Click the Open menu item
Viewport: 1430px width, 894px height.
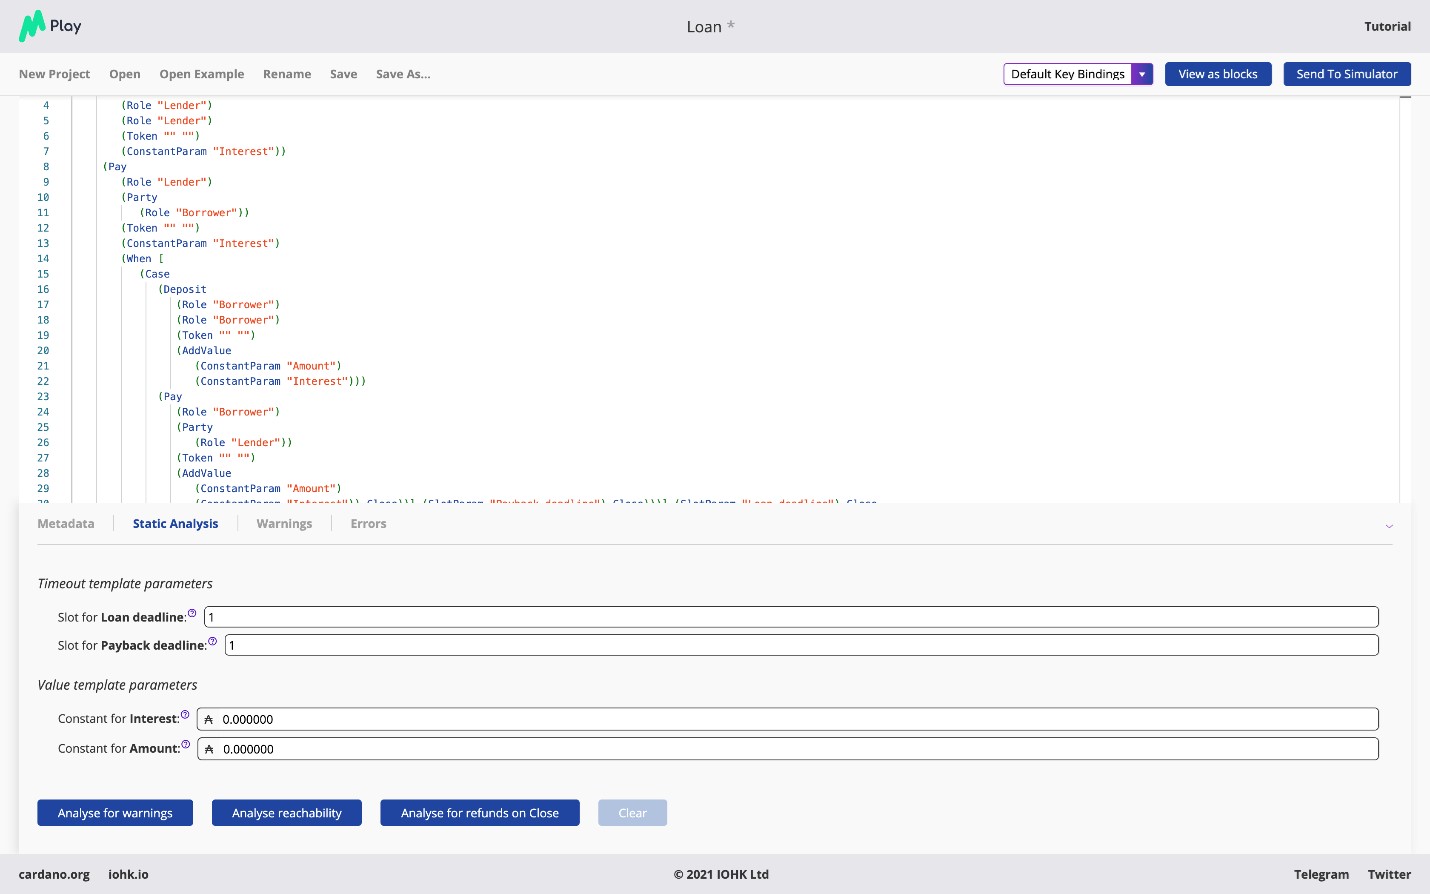[125, 74]
